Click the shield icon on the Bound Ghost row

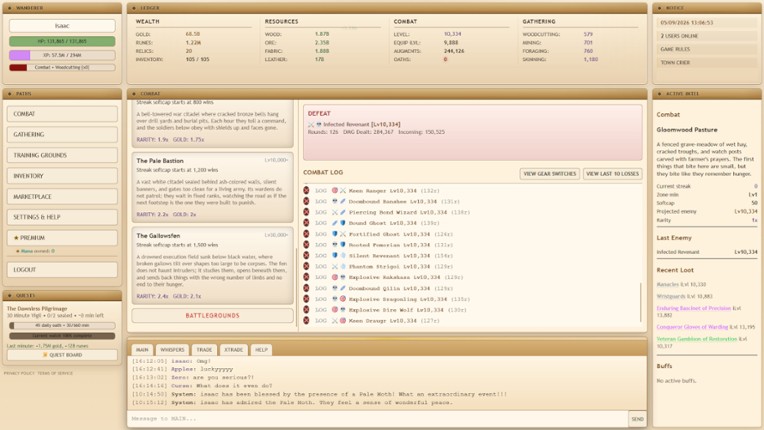343,223
